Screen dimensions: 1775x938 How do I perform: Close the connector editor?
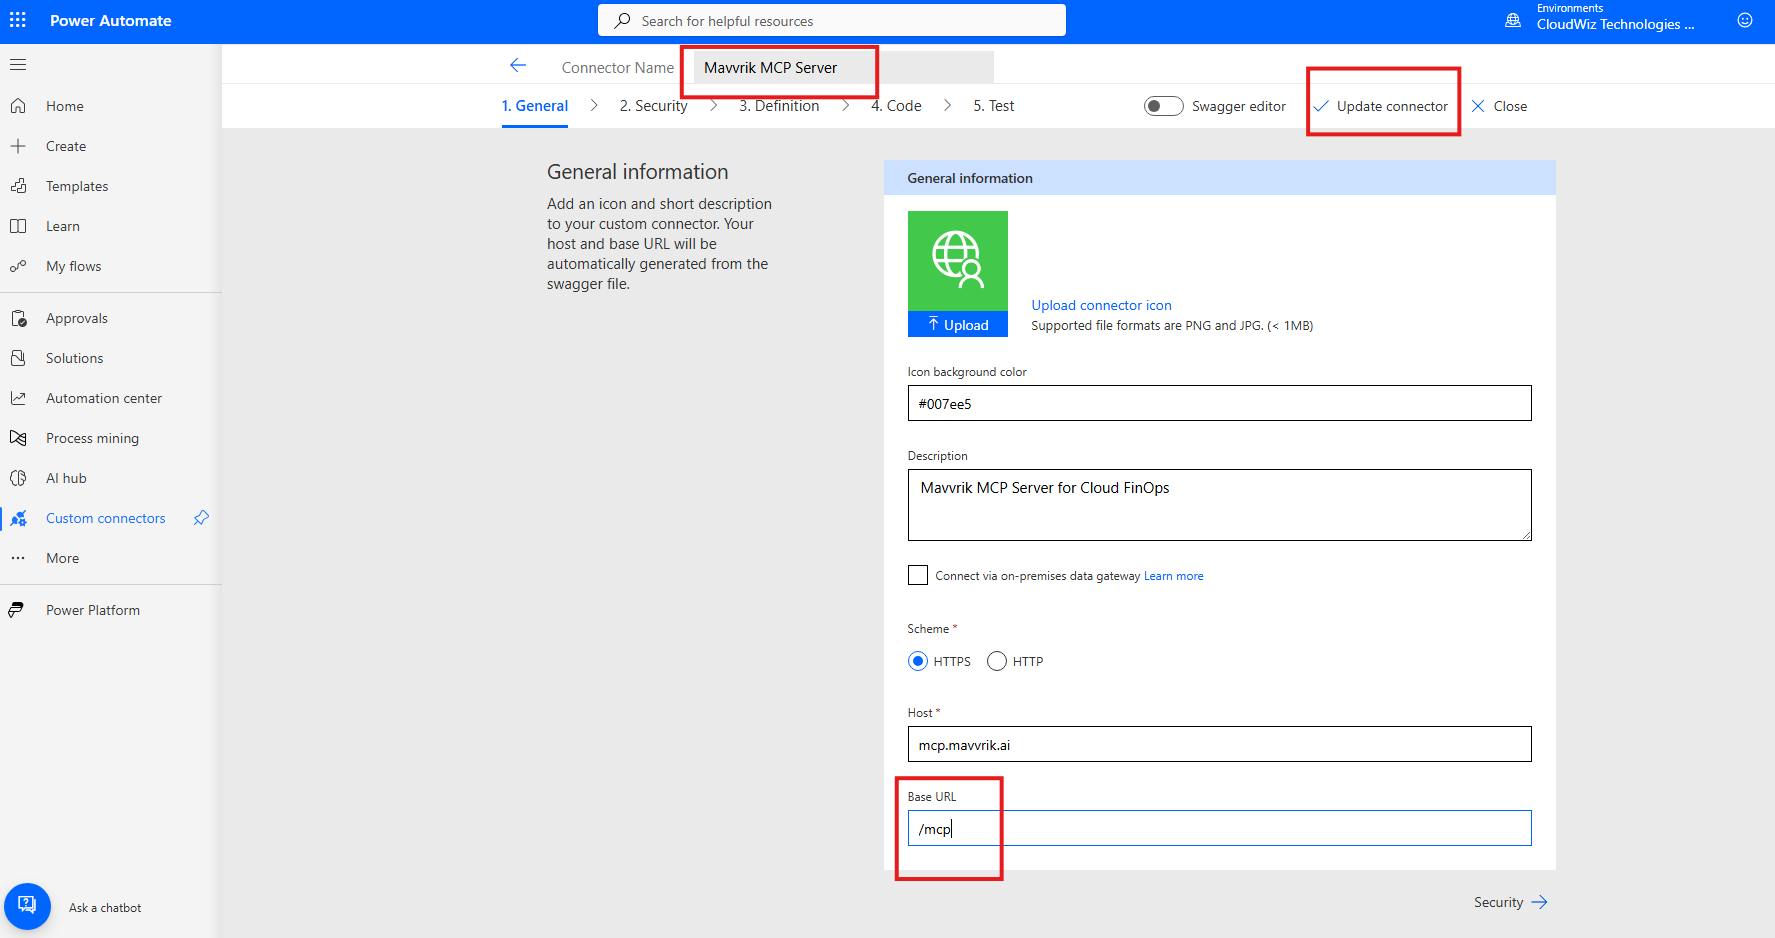tap(1500, 106)
